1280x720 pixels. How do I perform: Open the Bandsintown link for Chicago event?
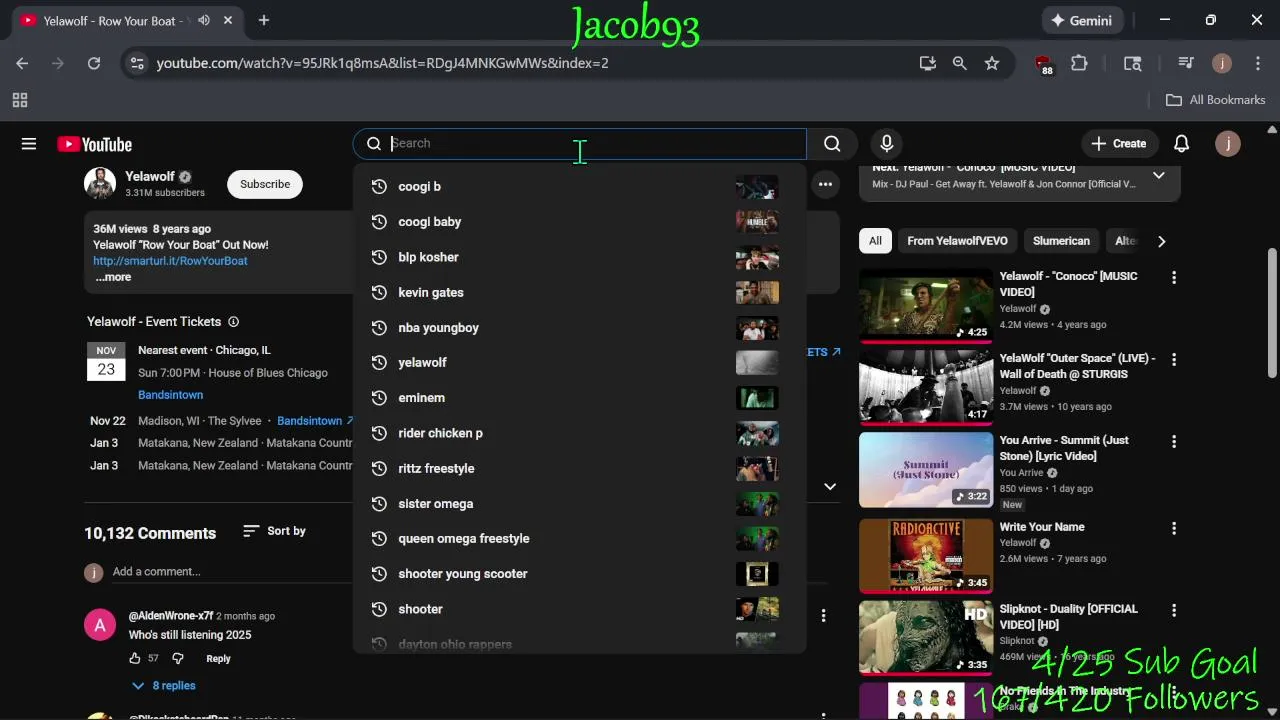pos(170,395)
